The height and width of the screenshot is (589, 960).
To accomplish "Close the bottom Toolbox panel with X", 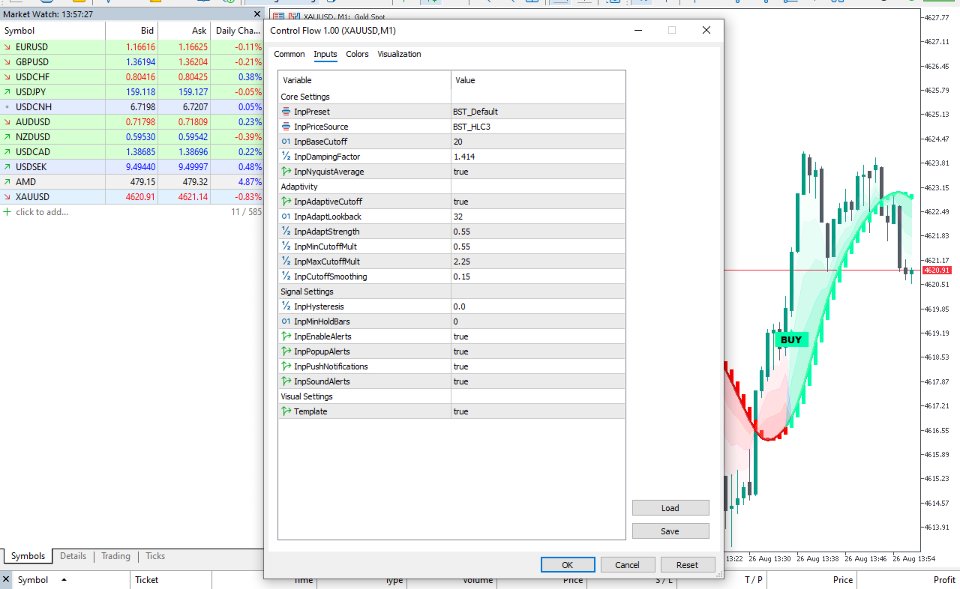I will tap(6, 579).
